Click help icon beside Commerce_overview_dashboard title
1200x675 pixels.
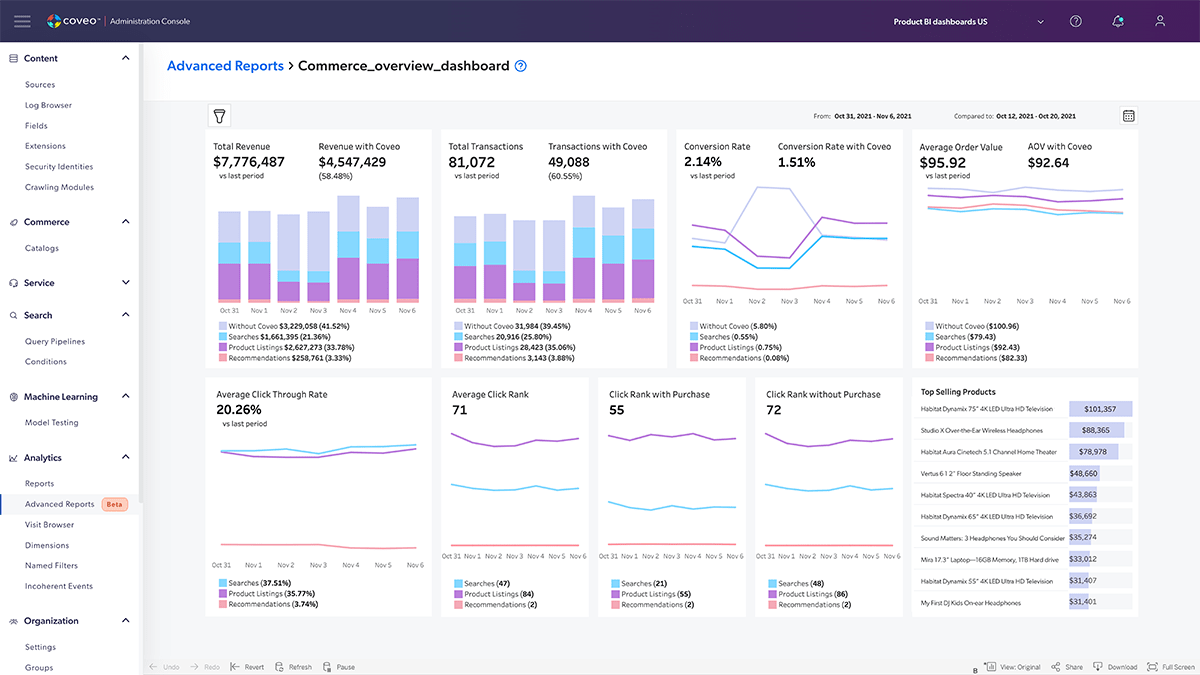point(520,66)
